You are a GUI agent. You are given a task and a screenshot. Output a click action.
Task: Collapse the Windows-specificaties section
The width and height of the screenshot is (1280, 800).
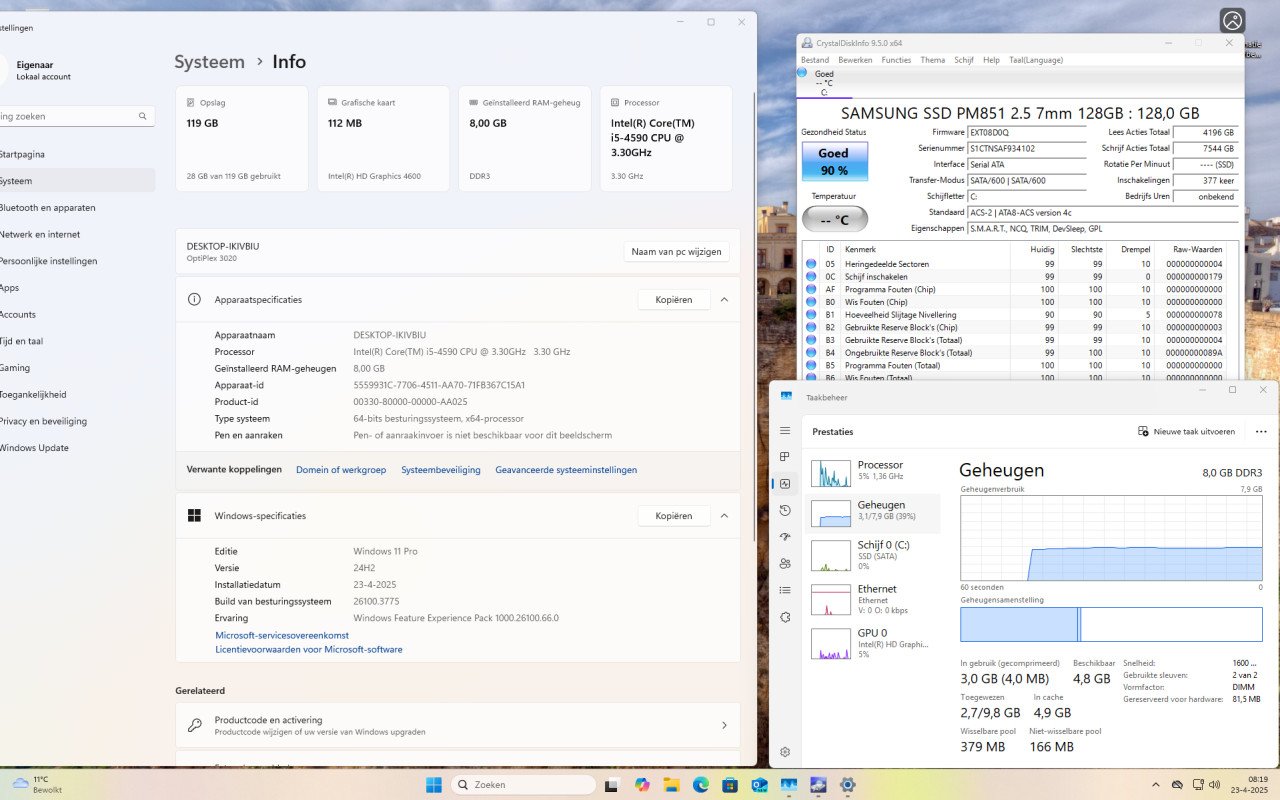724,516
